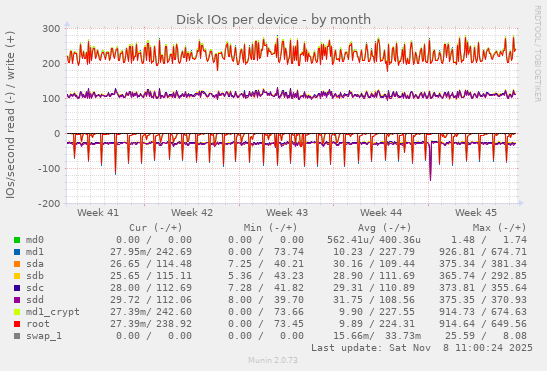Click sdc max value '373.81 / 355.64'
The height and width of the screenshot is (371, 547).
pos(483,288)
